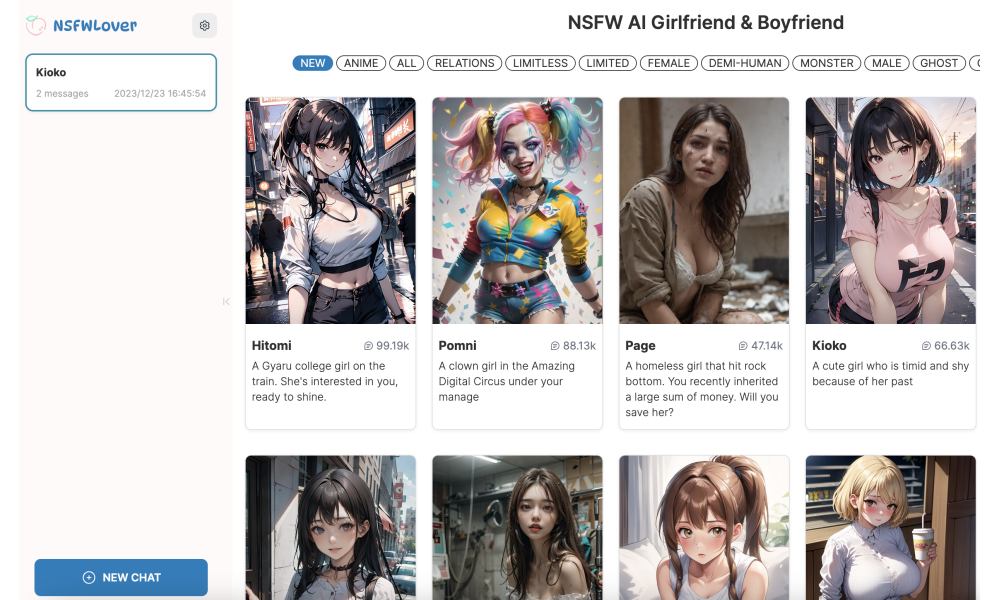
Task: Collapse the sidebar with the arrow icon
Action: click(226, 302)
